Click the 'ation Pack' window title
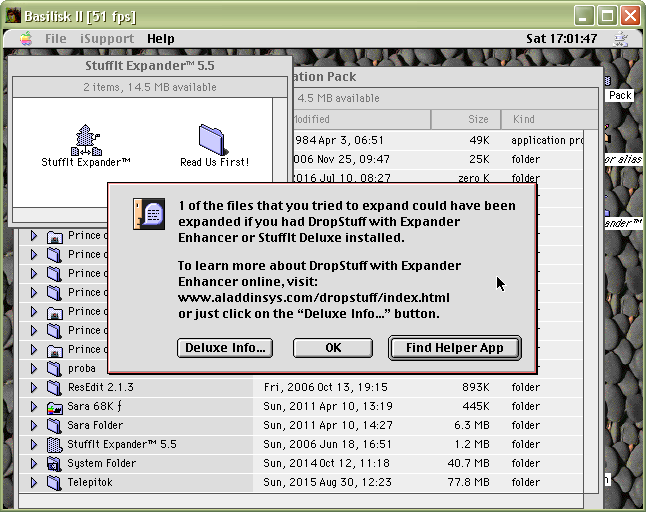The width and height of the screenshot is (646, 512). (325, 77)
